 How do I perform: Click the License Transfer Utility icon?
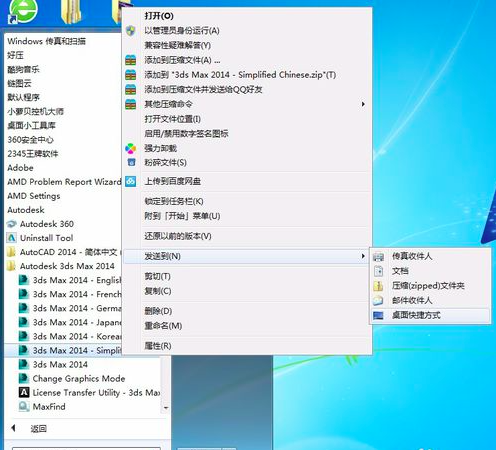24,393
